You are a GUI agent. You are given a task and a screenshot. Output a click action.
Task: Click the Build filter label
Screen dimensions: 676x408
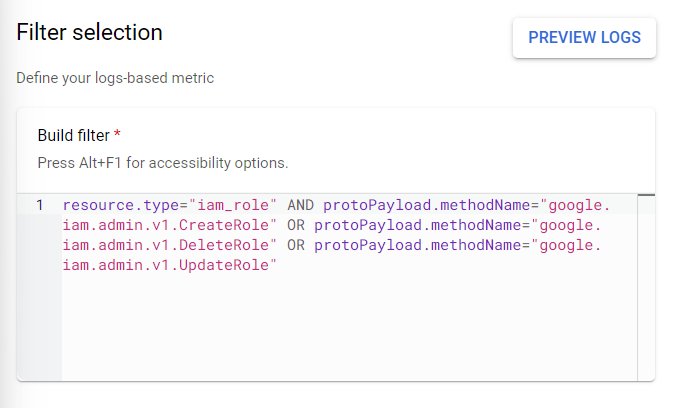tap(73, 135)
